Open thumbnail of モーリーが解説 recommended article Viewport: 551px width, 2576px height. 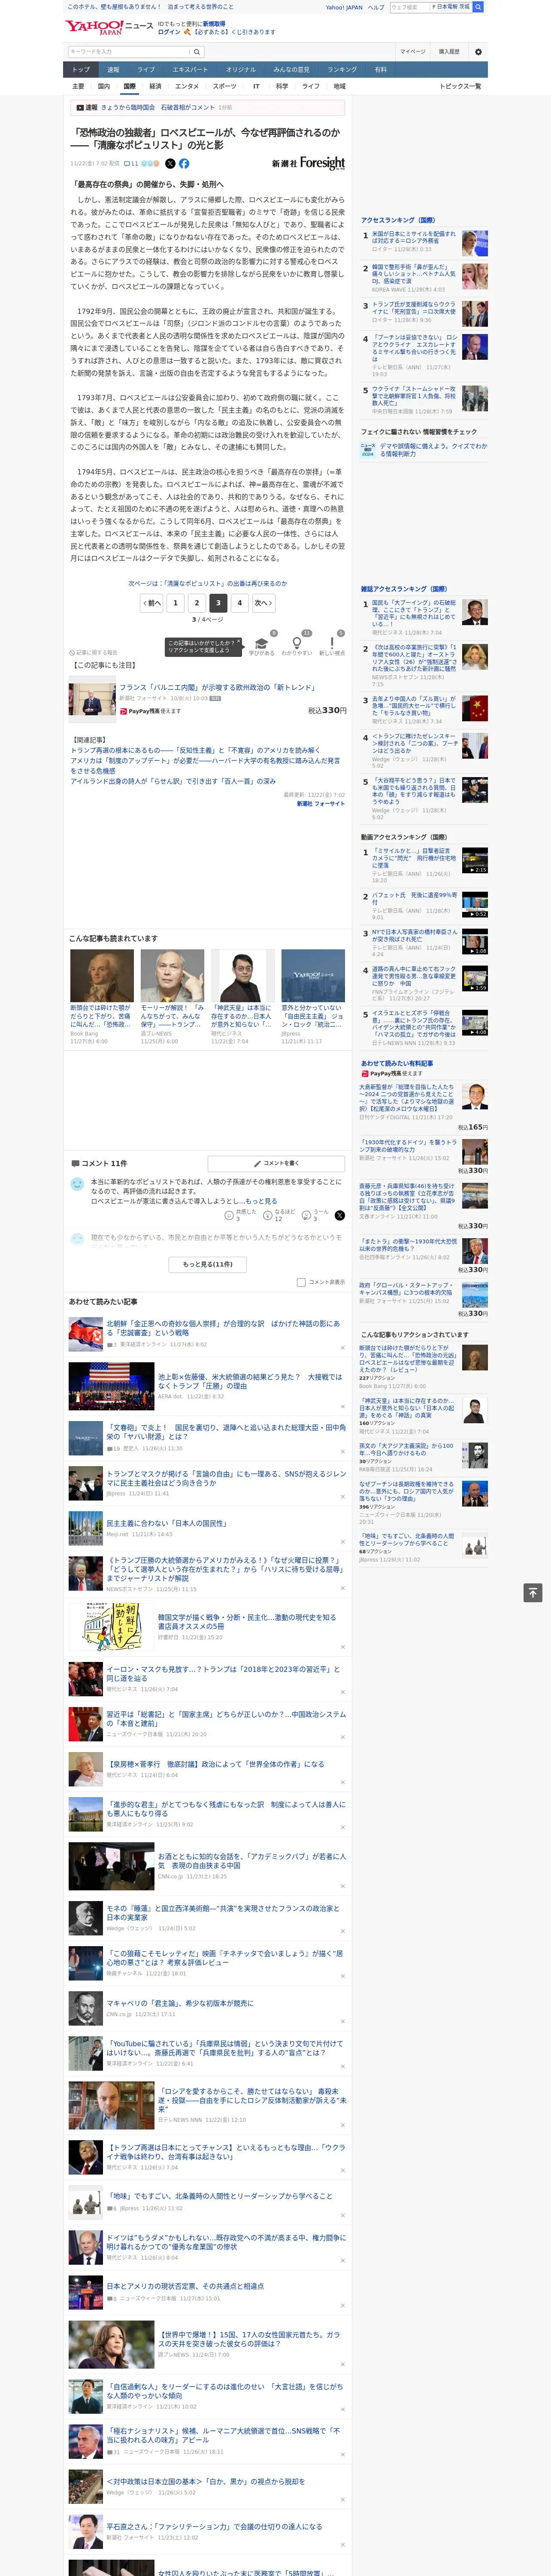pos(172,976)
